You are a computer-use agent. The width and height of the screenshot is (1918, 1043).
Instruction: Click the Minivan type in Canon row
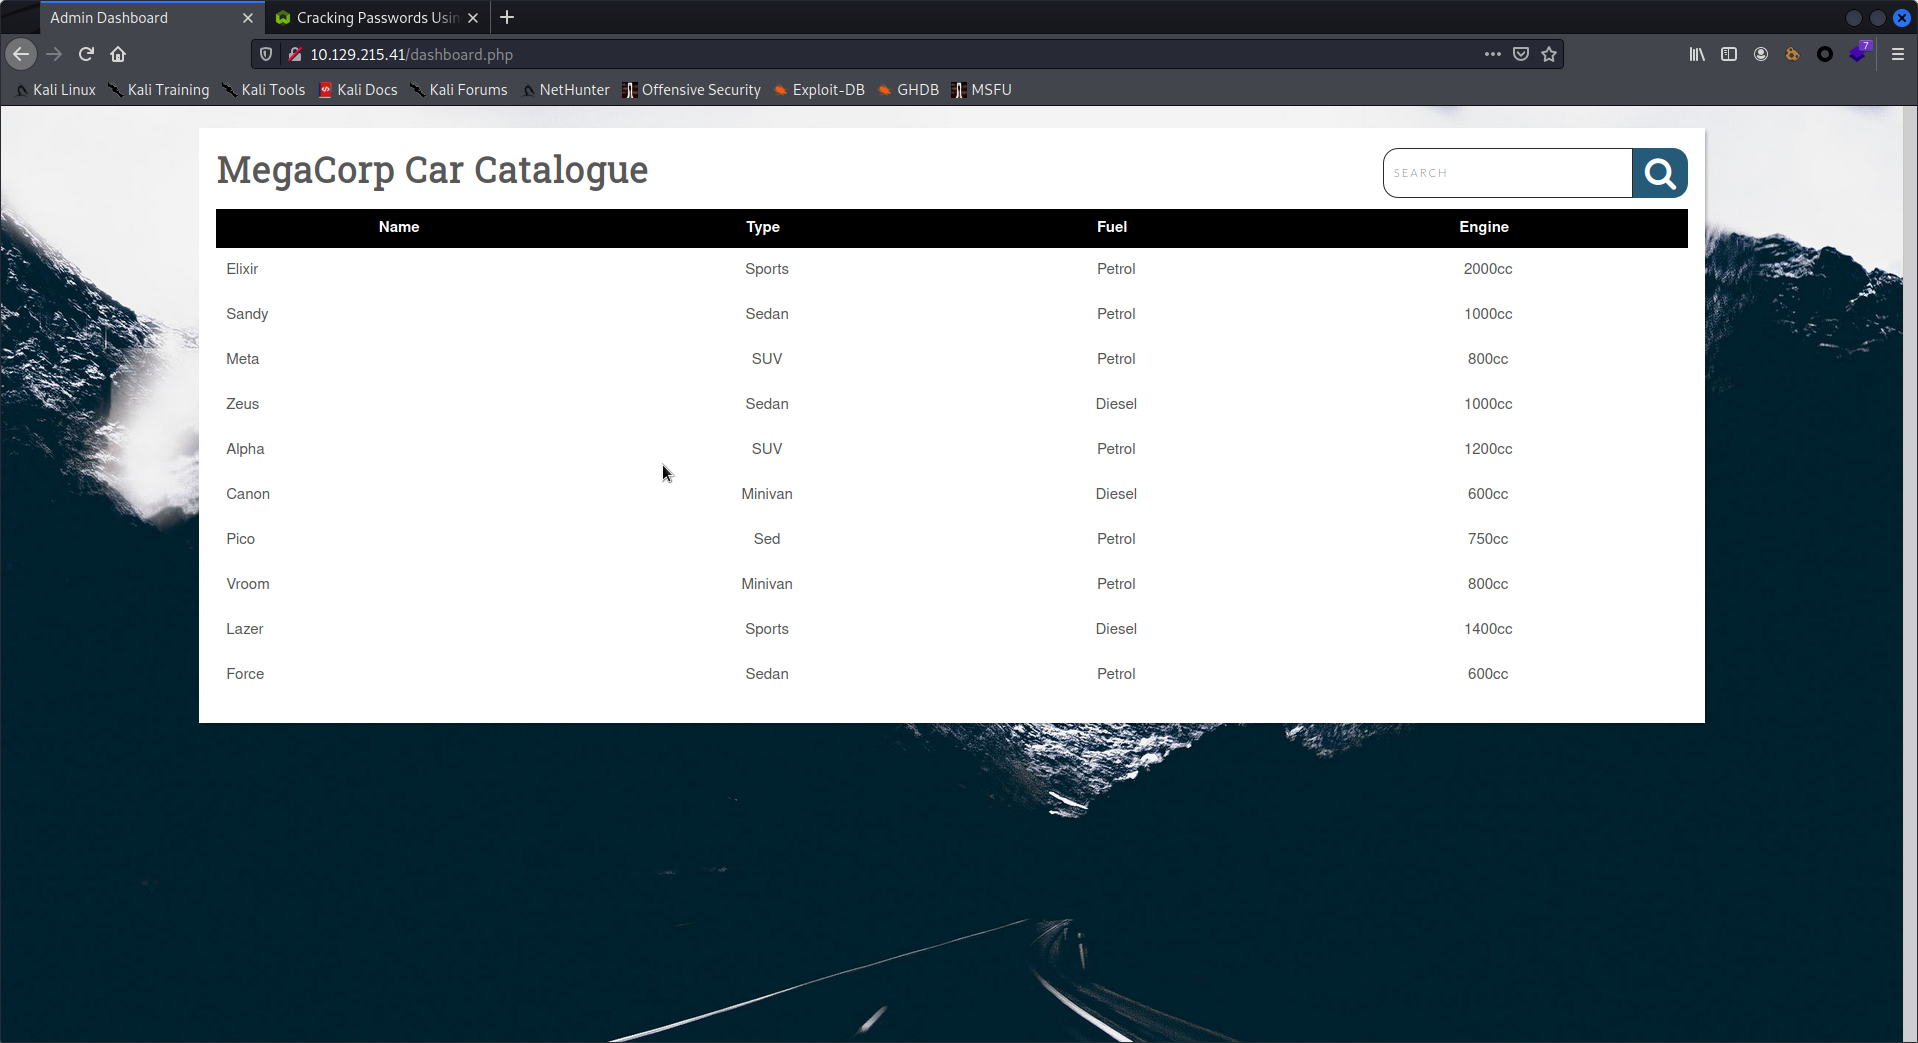click(767, 494)
